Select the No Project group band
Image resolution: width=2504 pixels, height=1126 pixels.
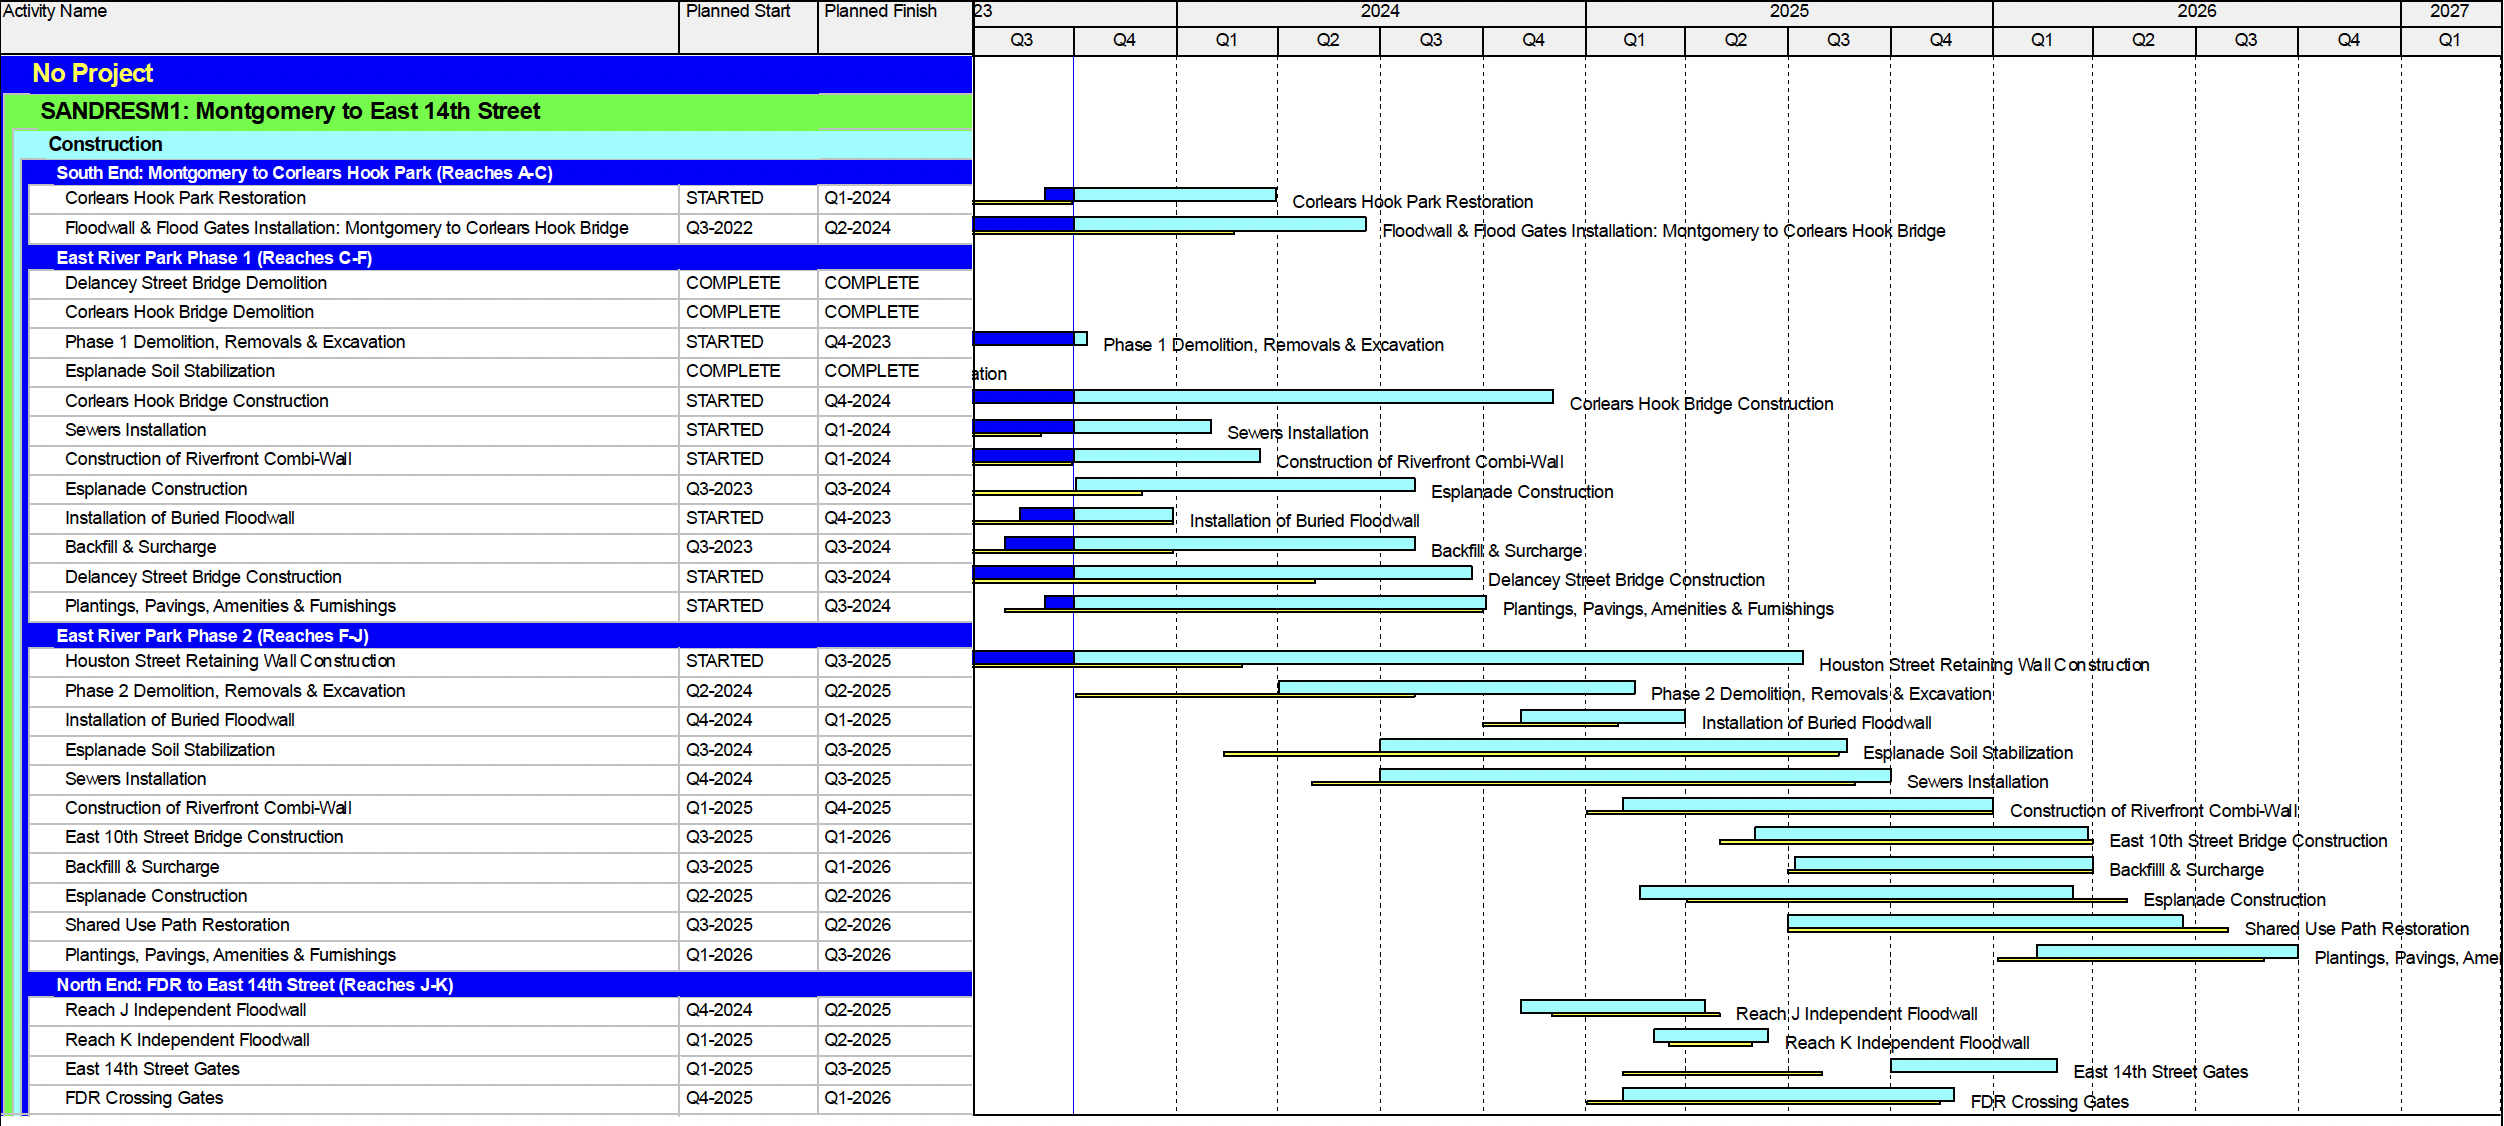coord(486,74)
